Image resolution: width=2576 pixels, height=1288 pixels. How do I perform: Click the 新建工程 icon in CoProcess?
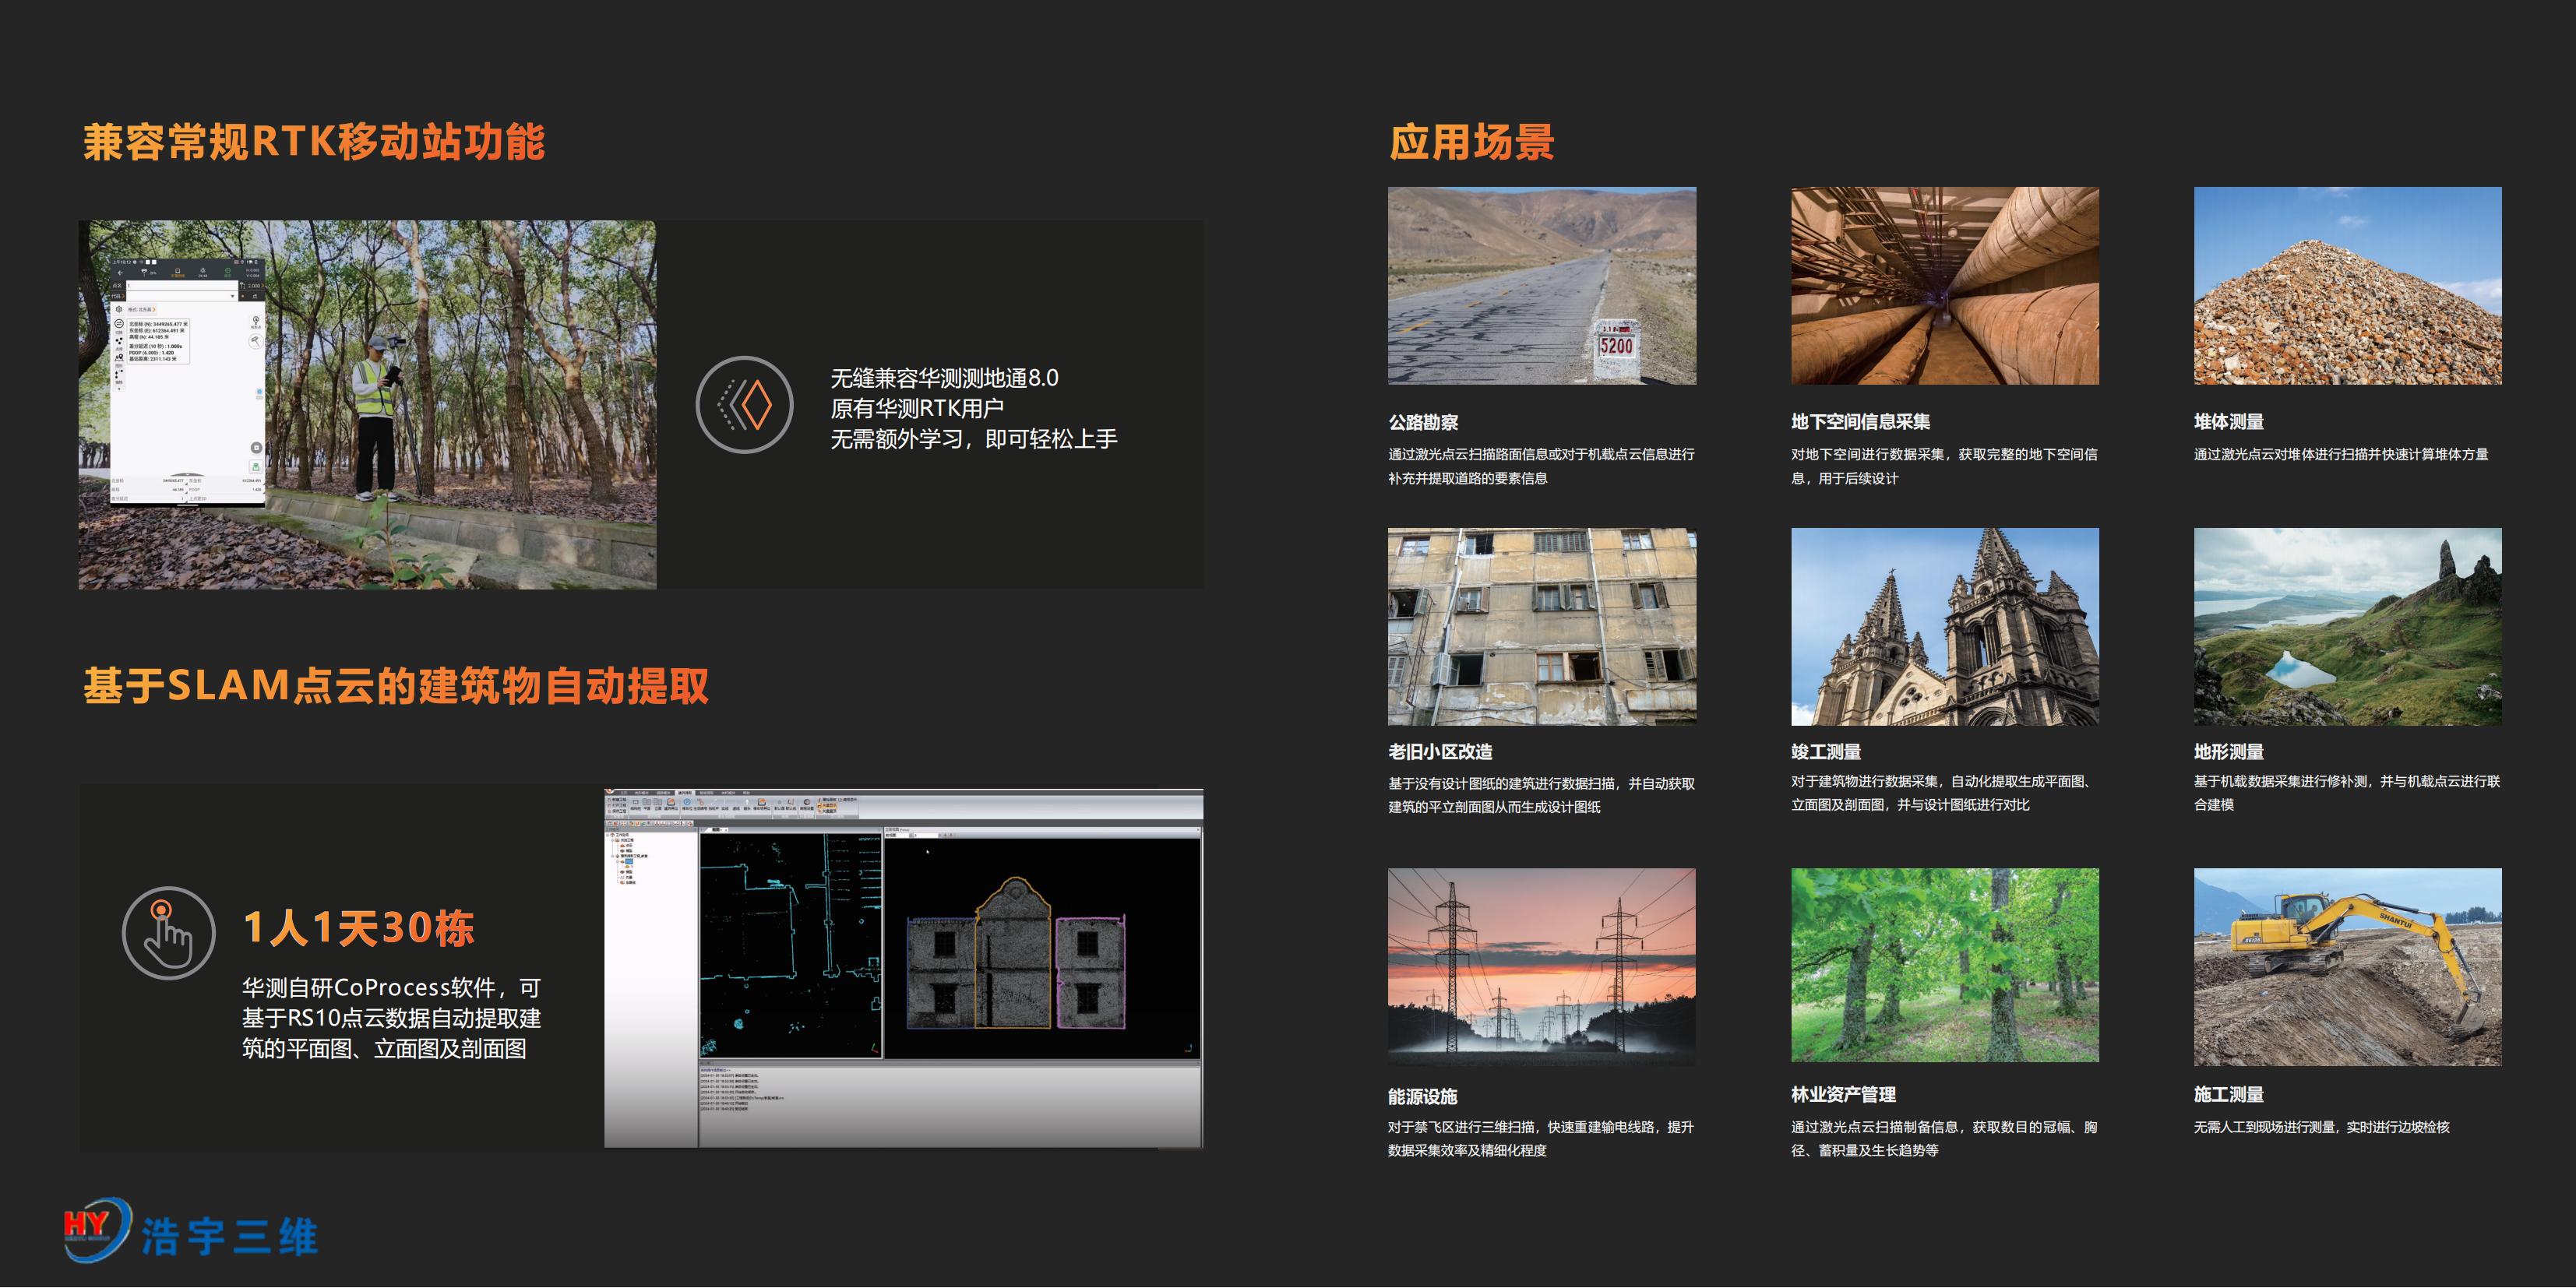pos(616,800)
